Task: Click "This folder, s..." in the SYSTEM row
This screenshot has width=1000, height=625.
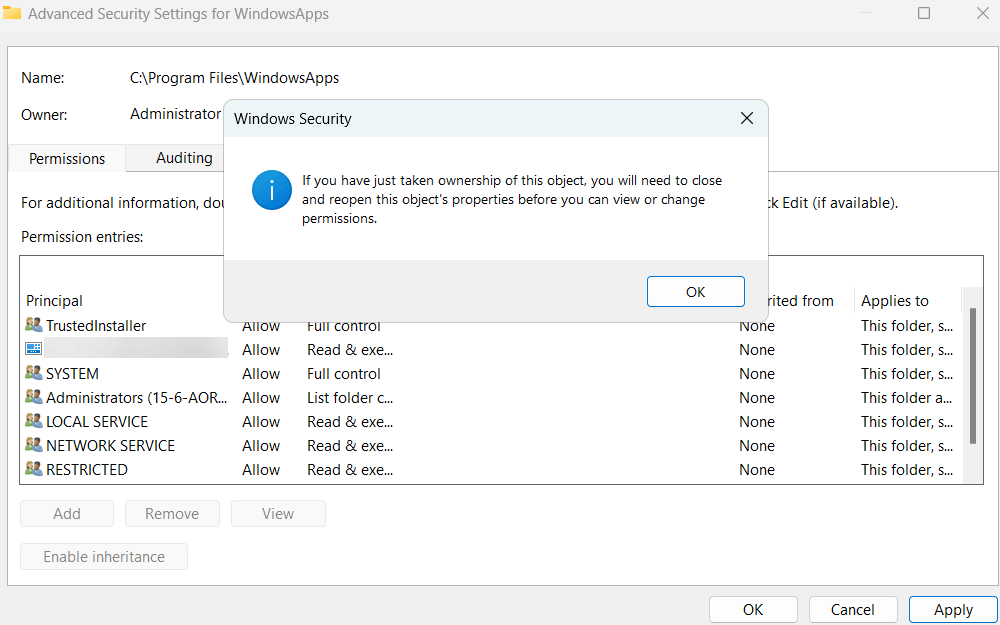Action: [x=907, y=373]
